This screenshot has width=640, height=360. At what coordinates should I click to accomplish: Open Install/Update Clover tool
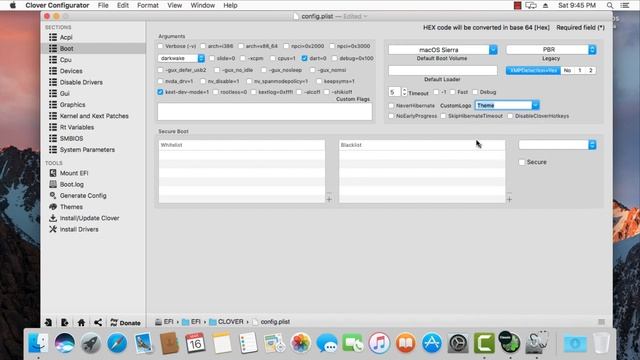pyautogui.click(x=89, y=218)
